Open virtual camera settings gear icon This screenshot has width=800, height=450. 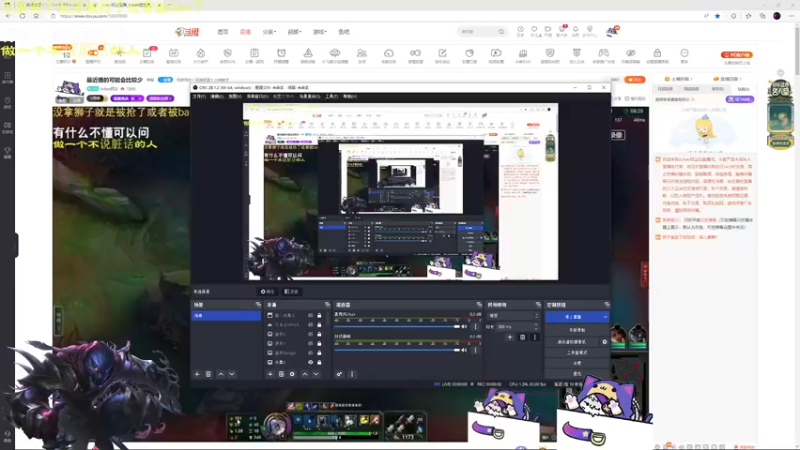pos(605,342)
